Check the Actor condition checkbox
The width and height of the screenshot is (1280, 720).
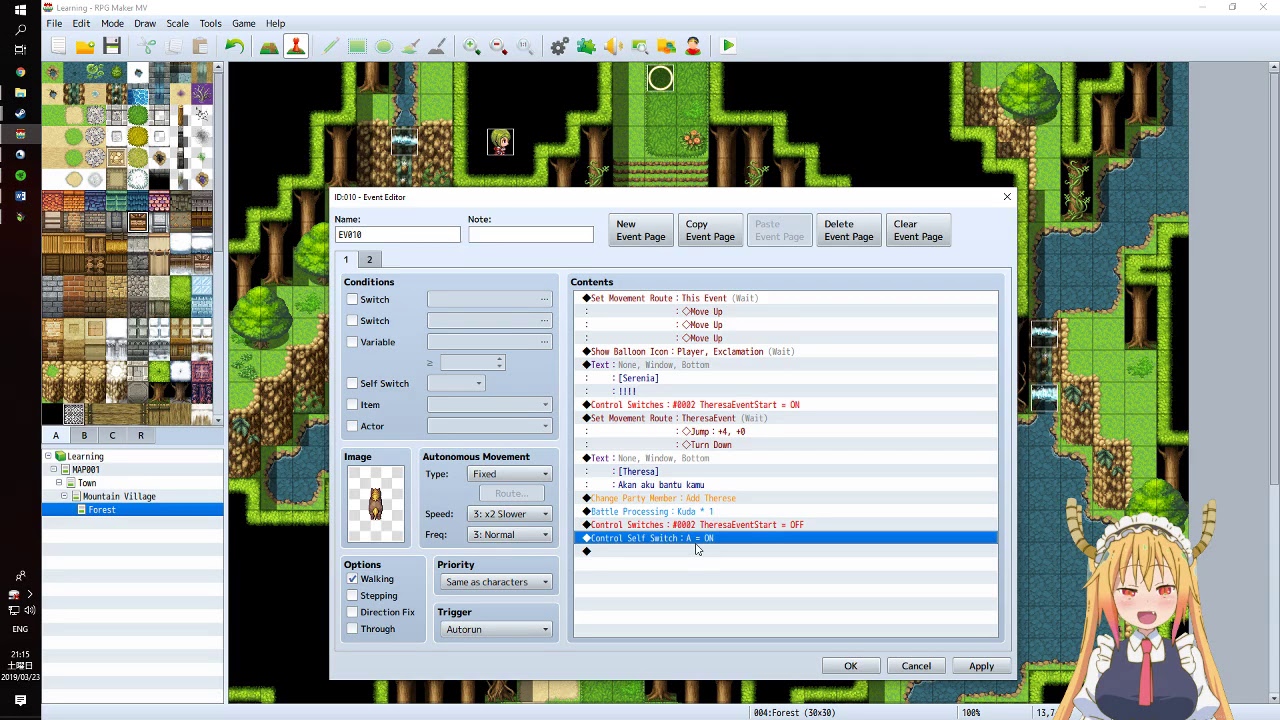(x=352, y=426)
